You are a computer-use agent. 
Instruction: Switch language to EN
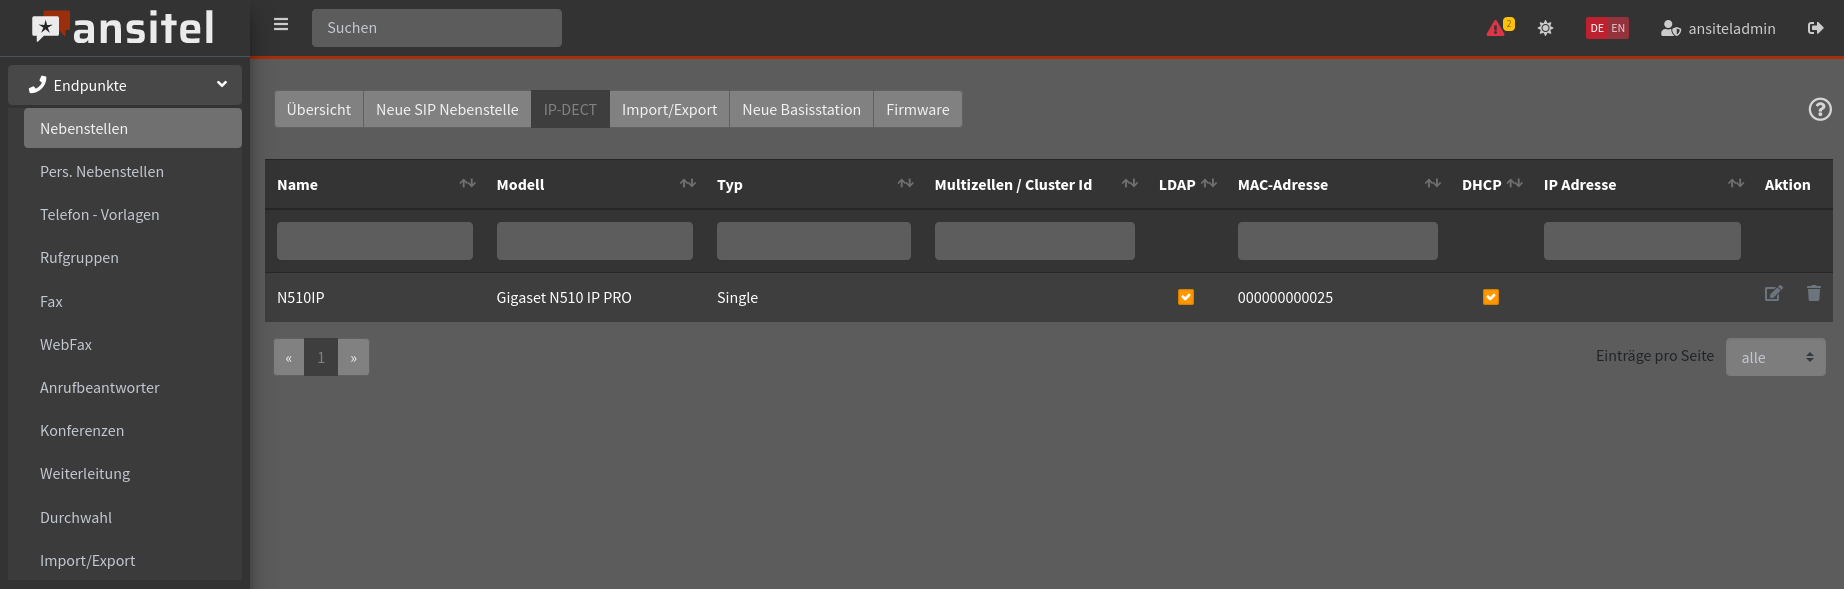1618,28
